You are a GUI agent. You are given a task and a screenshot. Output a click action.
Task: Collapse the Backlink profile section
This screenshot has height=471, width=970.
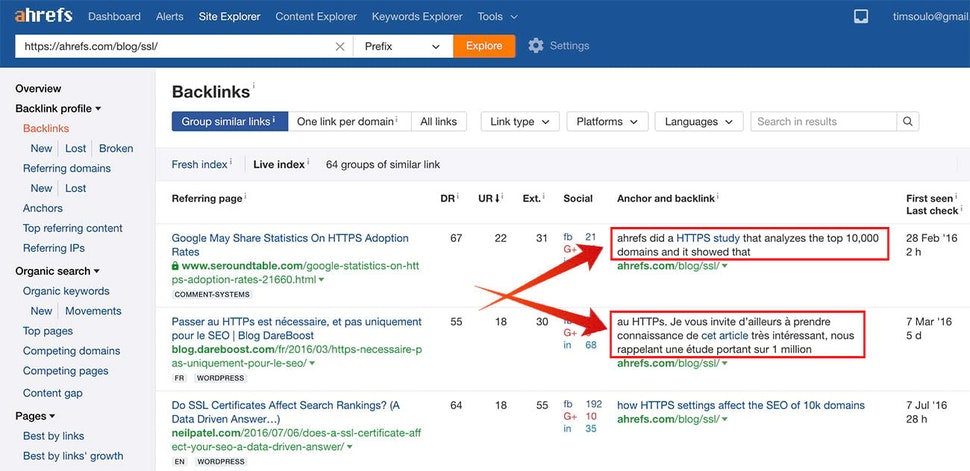tap(58, 108)
